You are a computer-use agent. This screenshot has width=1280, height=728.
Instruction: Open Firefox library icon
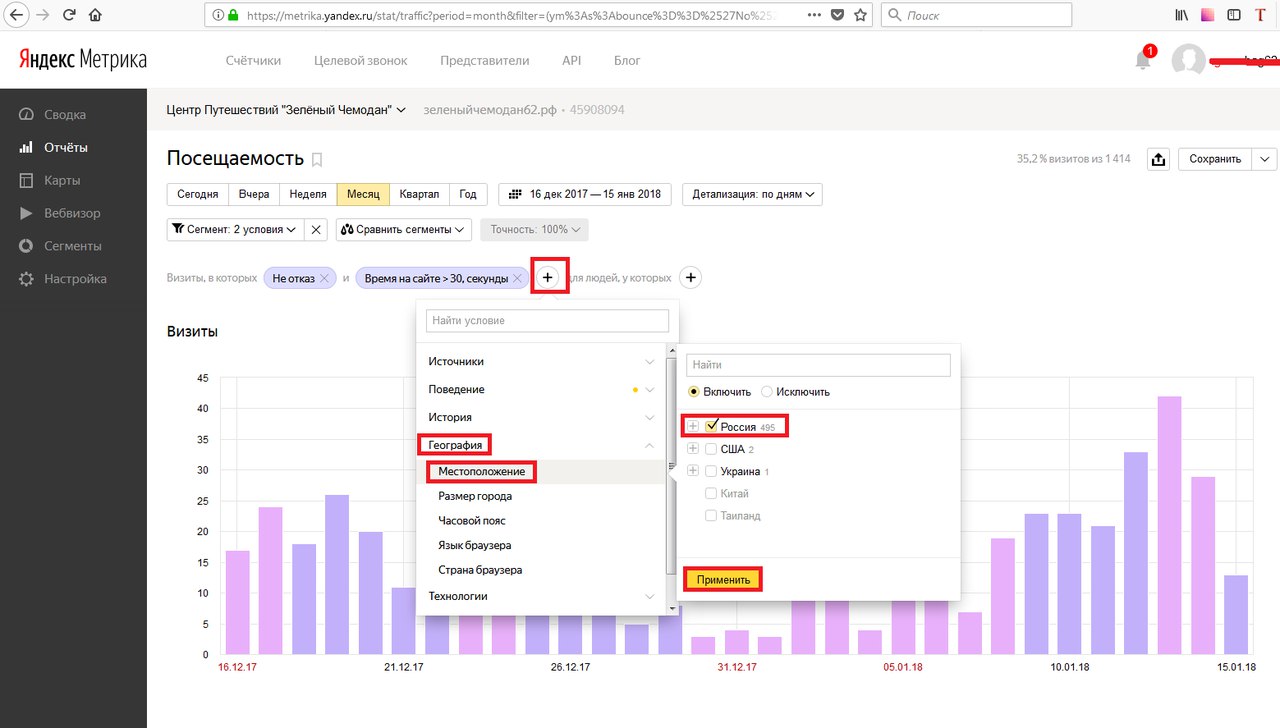click(x=1182, y=15)
